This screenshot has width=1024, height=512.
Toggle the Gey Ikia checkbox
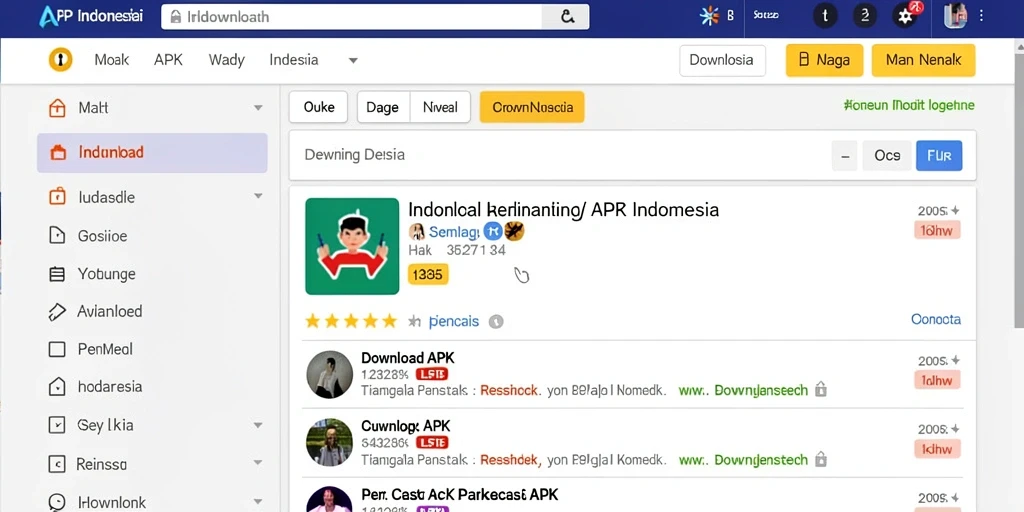click(57, 426)
